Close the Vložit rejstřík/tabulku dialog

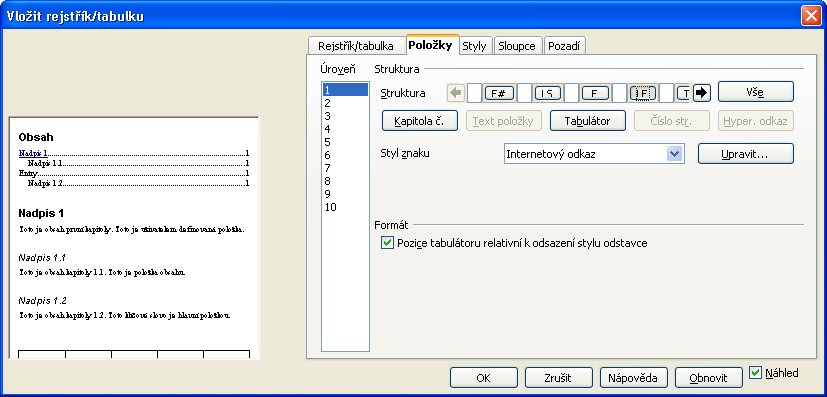click(x=811, y=16)
